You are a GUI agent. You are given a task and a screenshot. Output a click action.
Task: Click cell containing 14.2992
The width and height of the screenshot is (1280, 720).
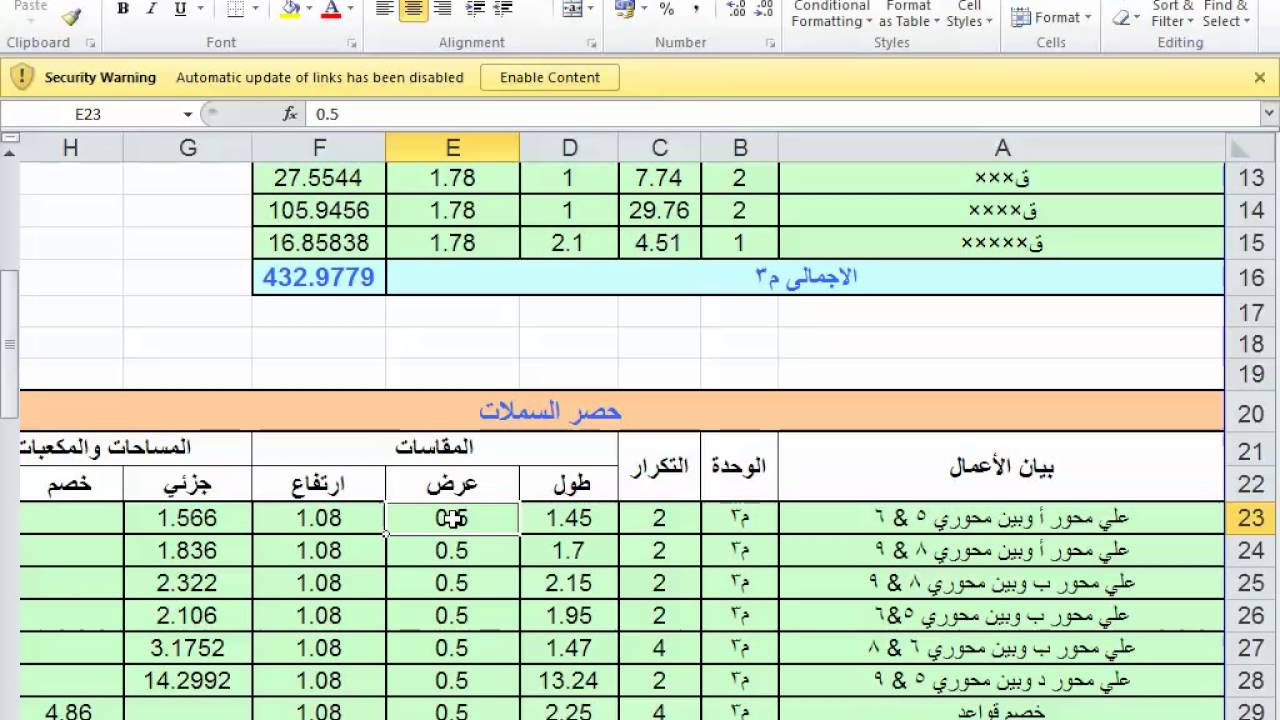(x=188, y=681)
